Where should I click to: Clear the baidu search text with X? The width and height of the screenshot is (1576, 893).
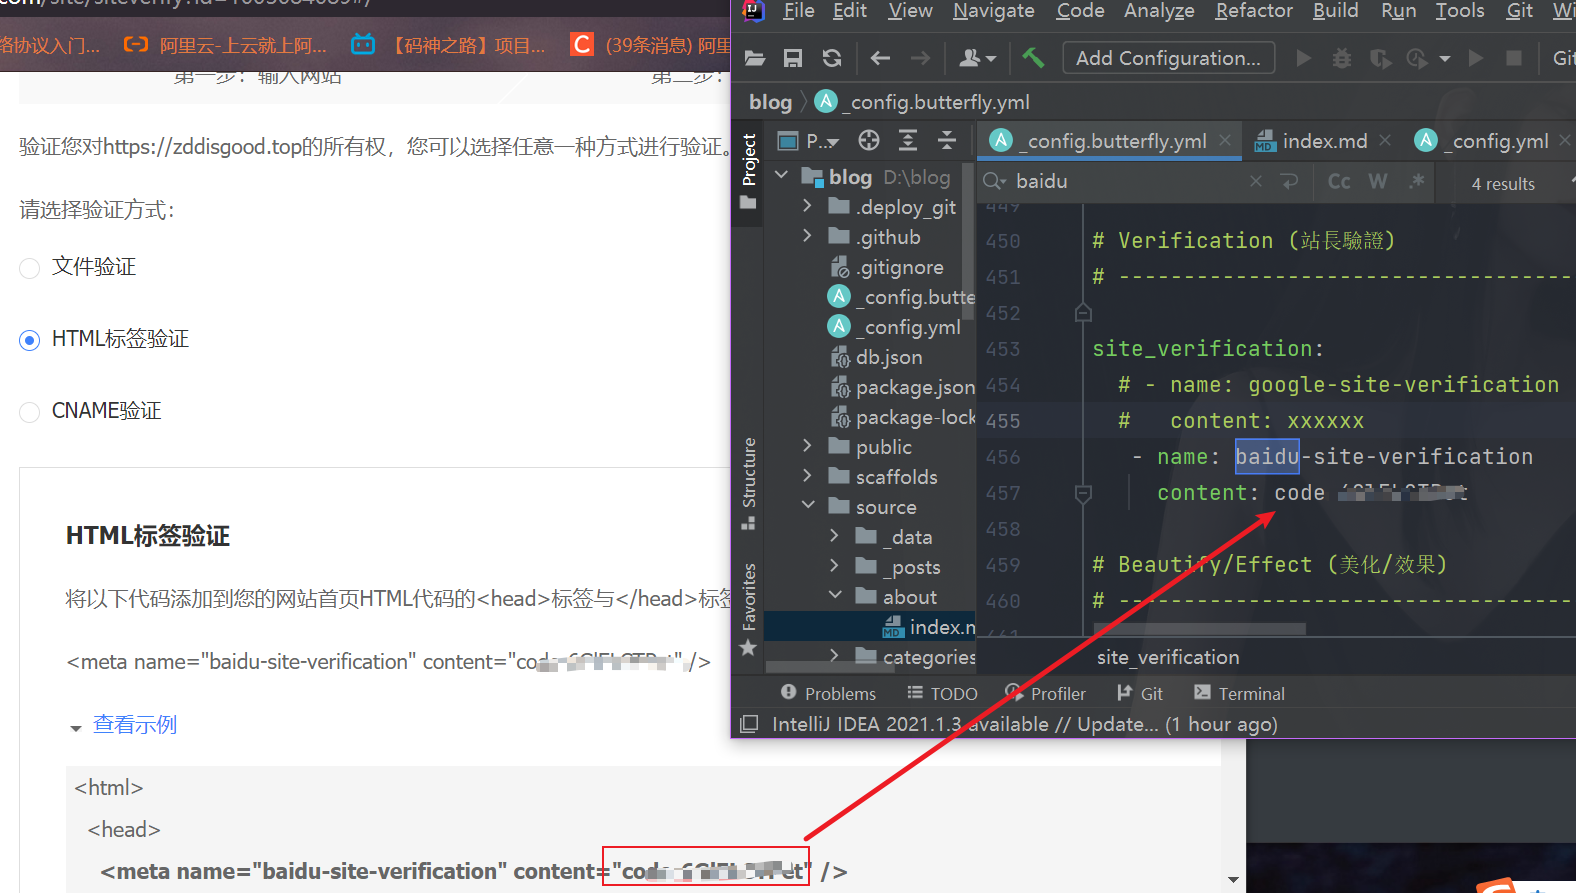tap(1256, 181)
